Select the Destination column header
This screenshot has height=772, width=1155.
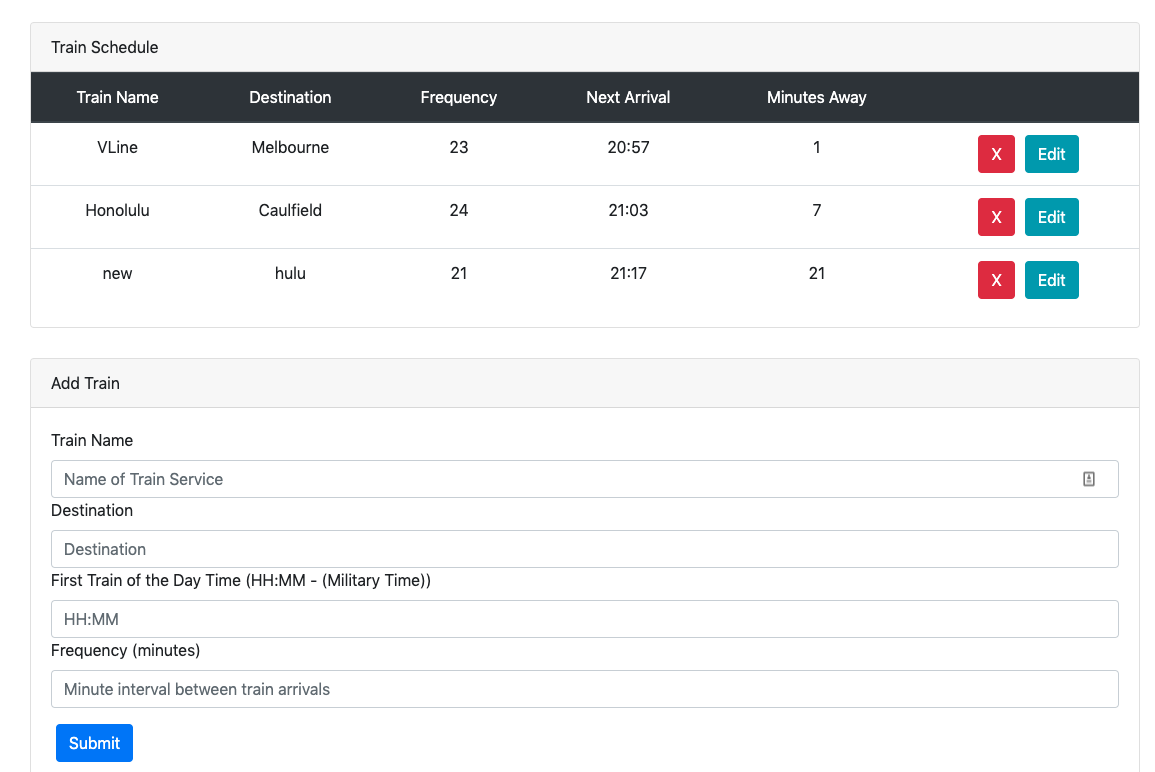(x=290, y=97)
